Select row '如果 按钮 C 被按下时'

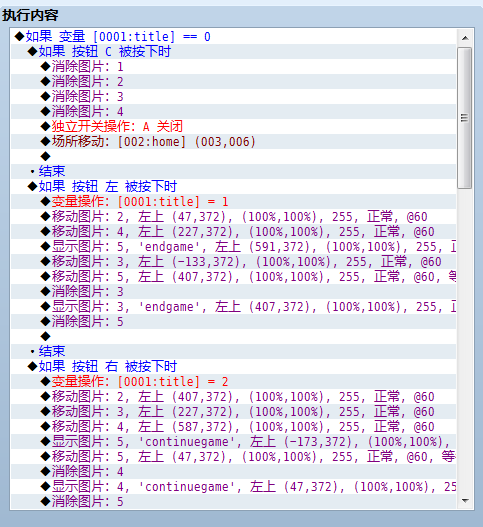pos(233,51)
